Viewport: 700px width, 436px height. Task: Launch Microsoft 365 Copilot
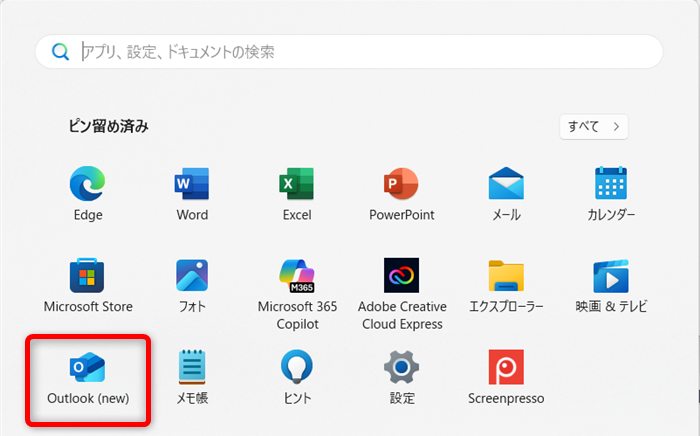(x=297, y=276)
